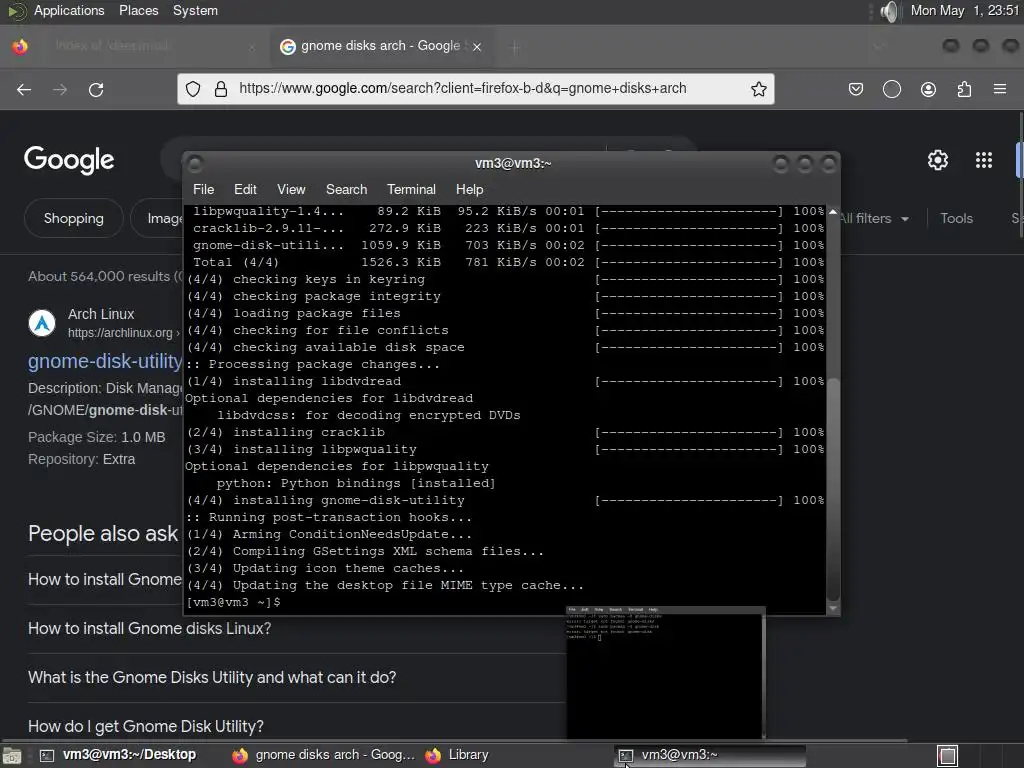This screenshot has width=1024, height=768.
Task: Click the terminal window menu icon in title bar
Action: (195, 163)
